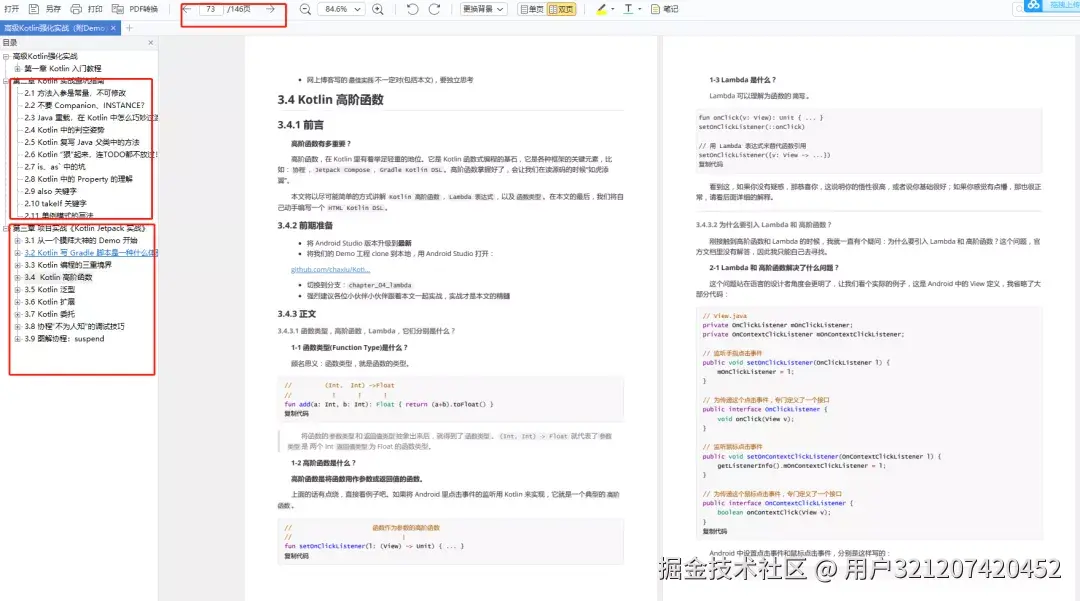Open the 更换背景 background dropdown
This screenshot has width=1080, height=601.
click(x=484, y=9)
